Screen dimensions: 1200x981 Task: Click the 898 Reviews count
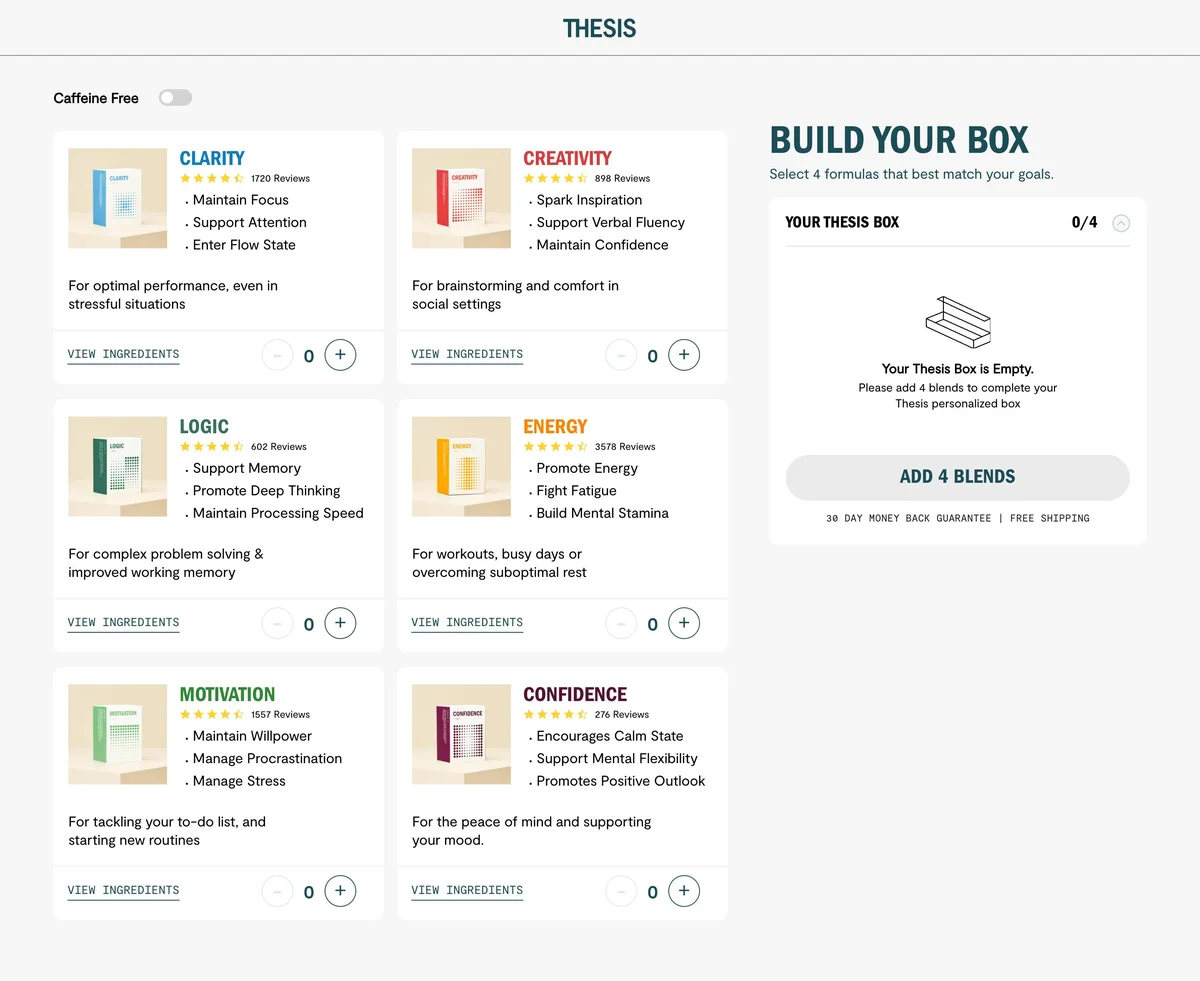pyautogui.click(x=622, y=178)
